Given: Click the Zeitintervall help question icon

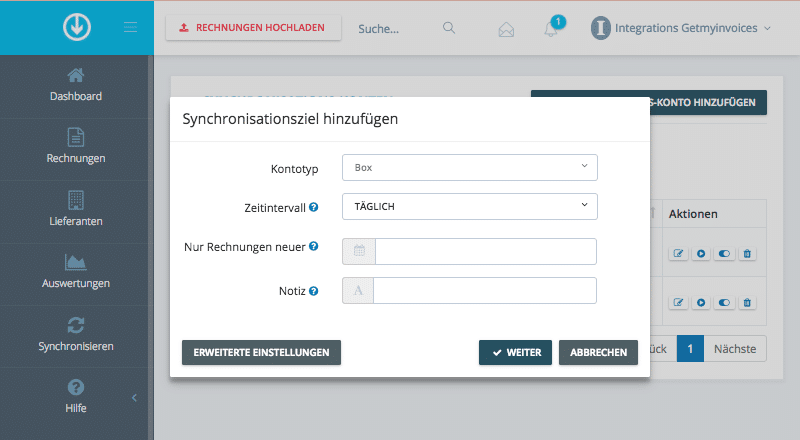Looking at the screenshot, I should pyautogui.click(x=314, y=207).
